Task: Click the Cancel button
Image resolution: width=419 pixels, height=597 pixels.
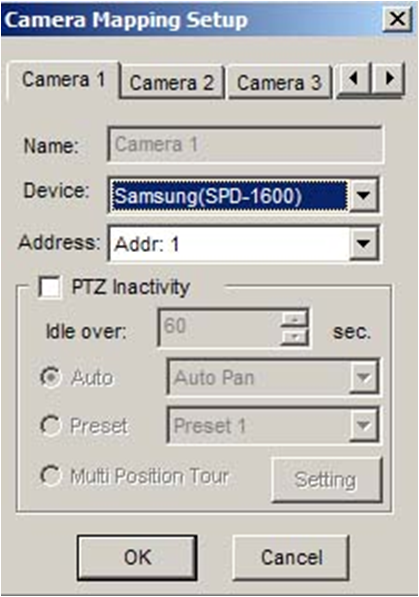Action: [x=291, y=557]
